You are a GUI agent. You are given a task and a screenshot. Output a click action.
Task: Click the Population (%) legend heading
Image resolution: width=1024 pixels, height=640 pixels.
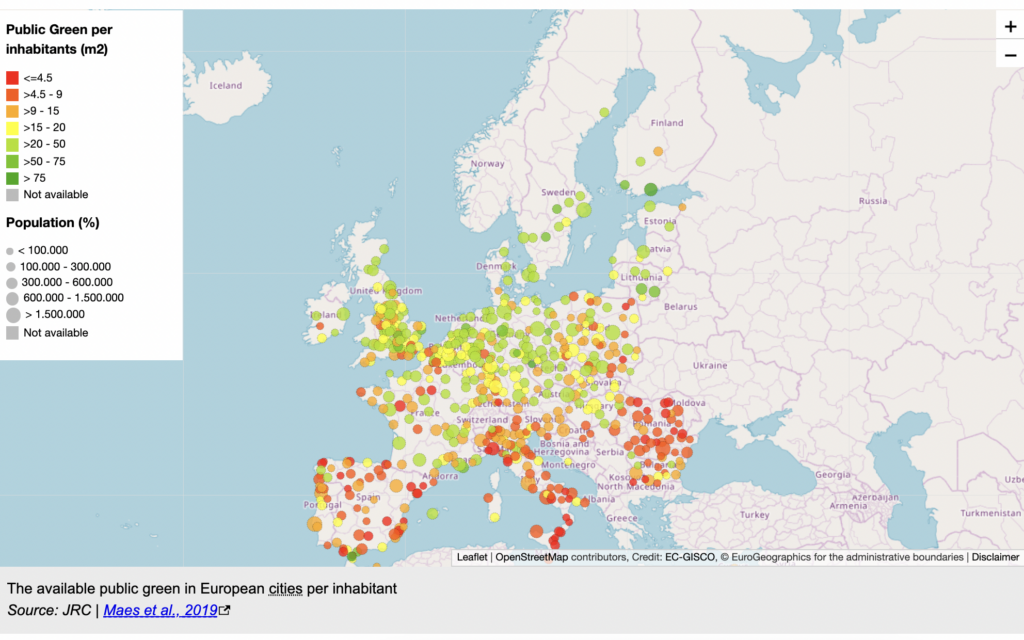(53, 223)
